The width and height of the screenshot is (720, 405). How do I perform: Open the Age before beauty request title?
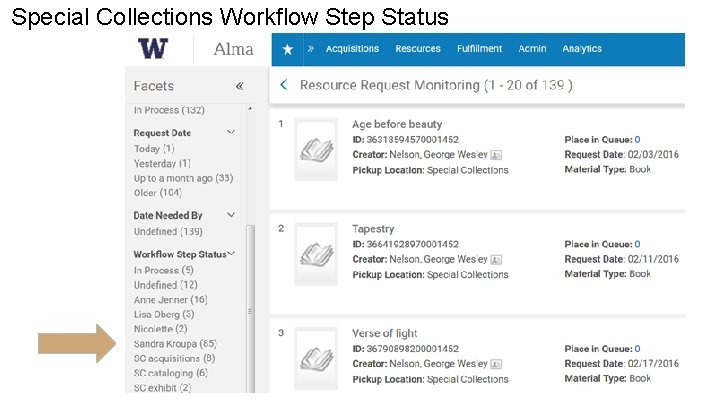(x=397, y=124)
